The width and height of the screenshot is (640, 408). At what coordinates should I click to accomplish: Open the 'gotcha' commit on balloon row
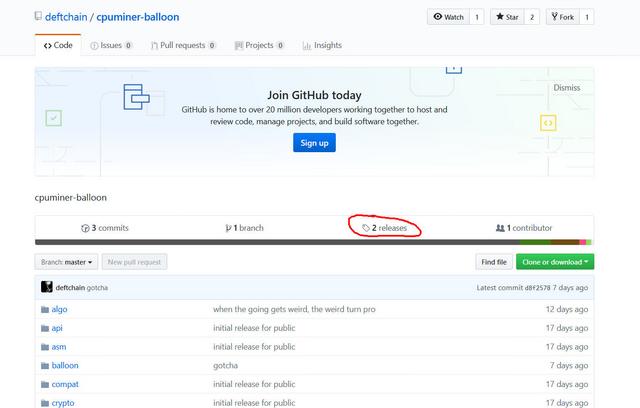point(225,366)
